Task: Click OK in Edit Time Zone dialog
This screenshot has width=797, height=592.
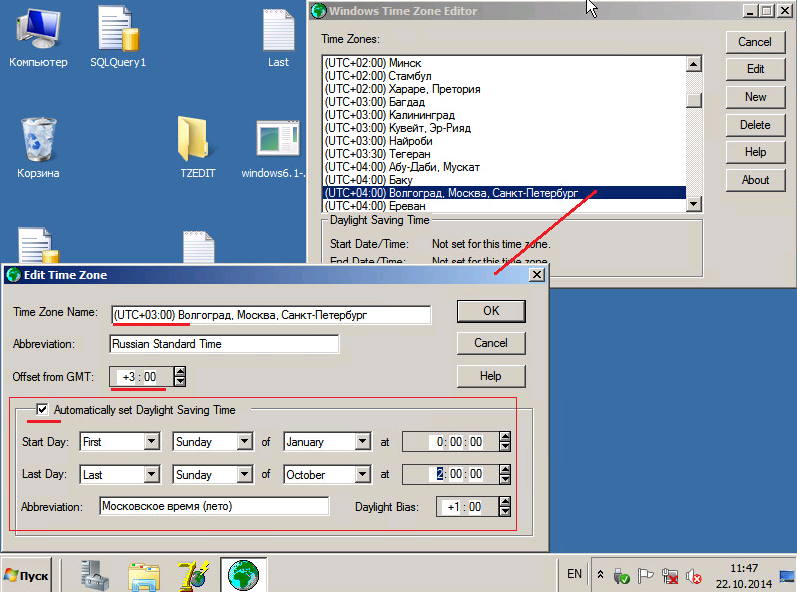Action: 491,311
